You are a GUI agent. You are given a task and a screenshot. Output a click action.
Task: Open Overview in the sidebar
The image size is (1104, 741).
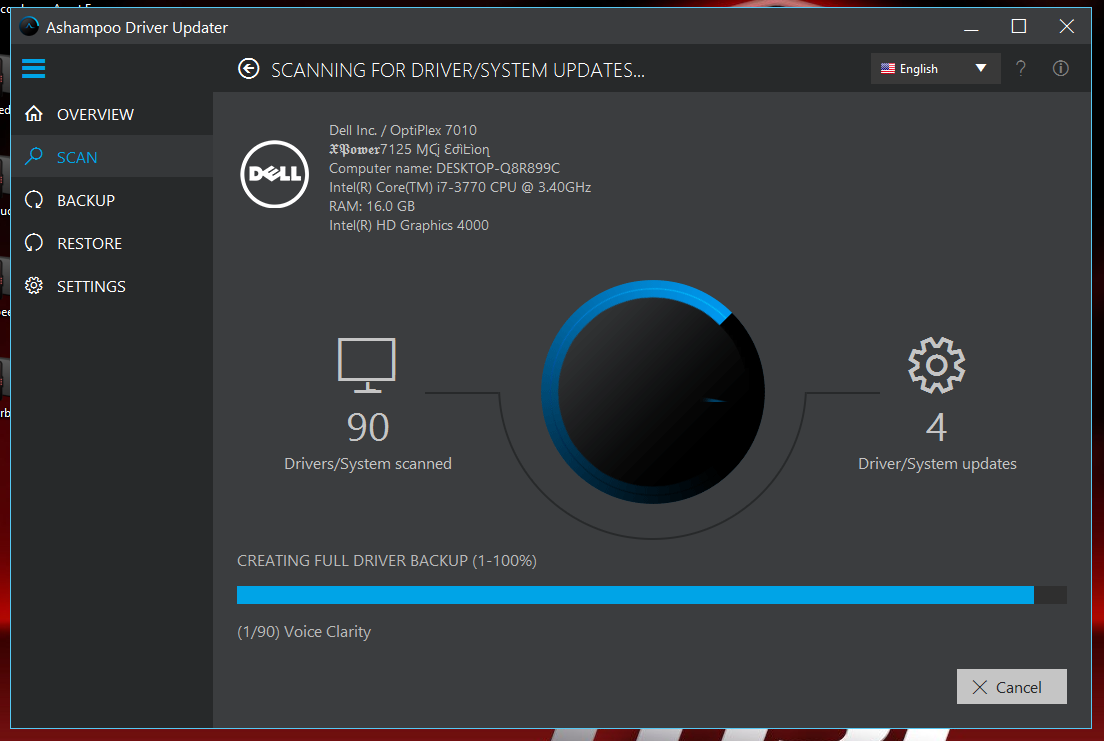click(x=112, y=114)
